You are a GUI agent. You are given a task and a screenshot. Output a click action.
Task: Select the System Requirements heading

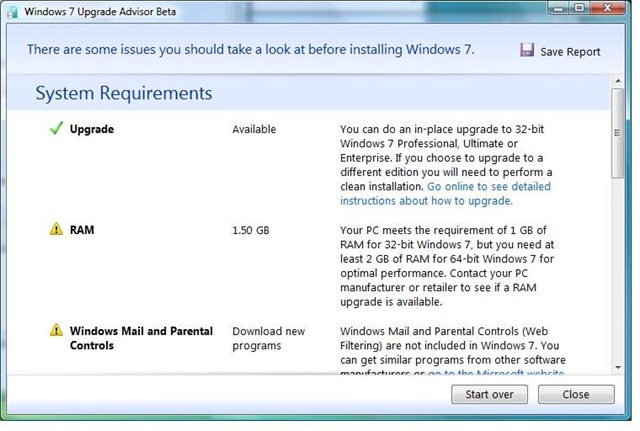124,94
